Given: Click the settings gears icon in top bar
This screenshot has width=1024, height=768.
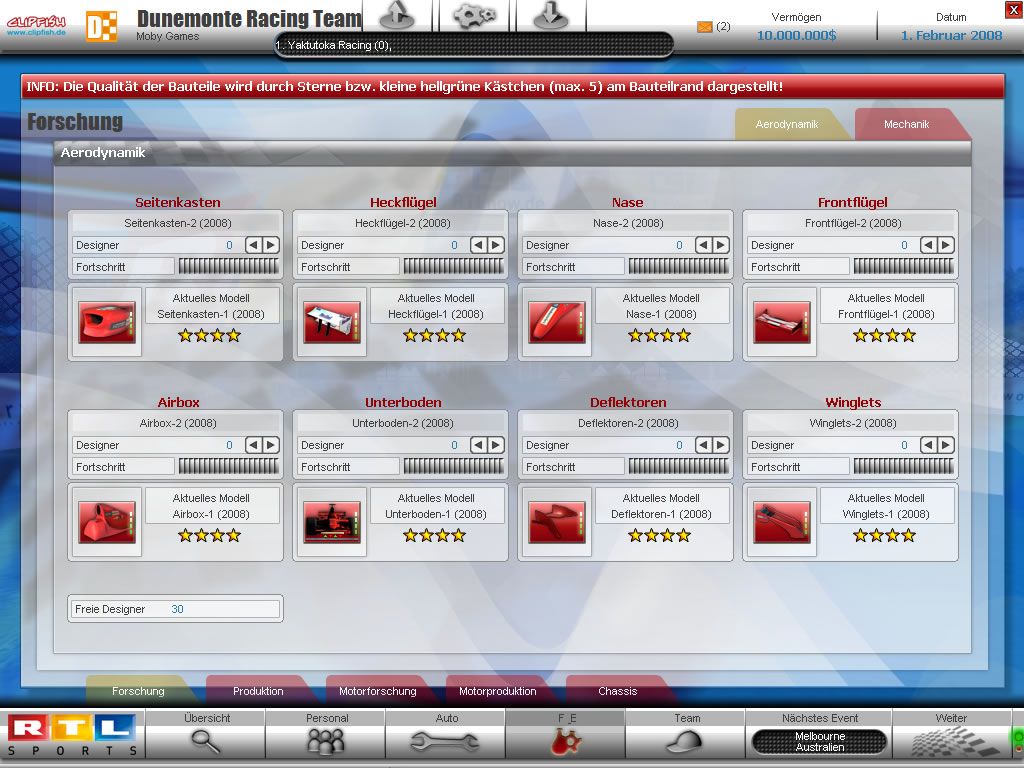Looking at the screenshot, I should pyautogui.click(x=474, y=16).
